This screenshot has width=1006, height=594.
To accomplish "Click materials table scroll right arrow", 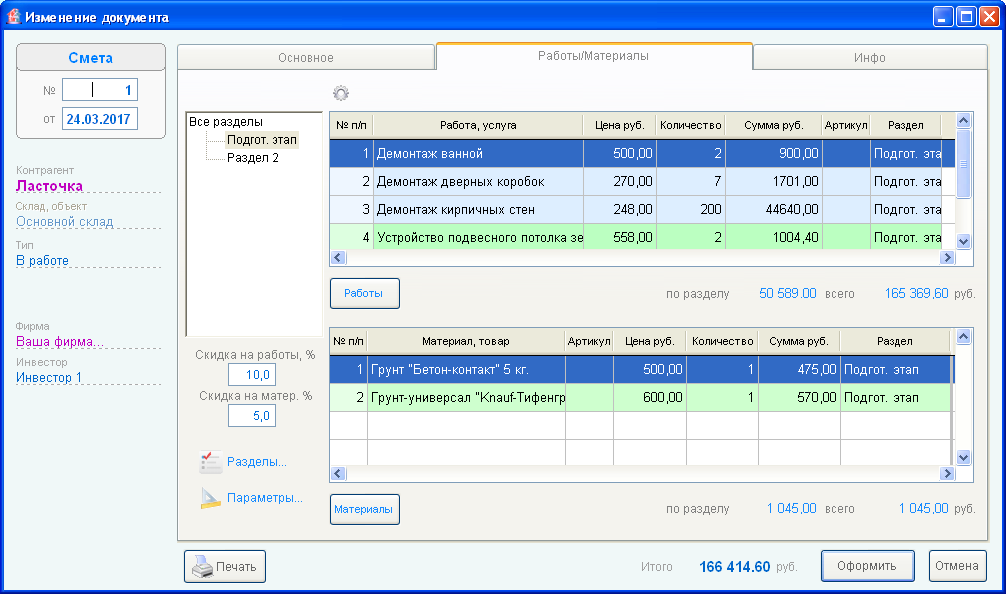I will pyautogui.click(x=947, y=473).
